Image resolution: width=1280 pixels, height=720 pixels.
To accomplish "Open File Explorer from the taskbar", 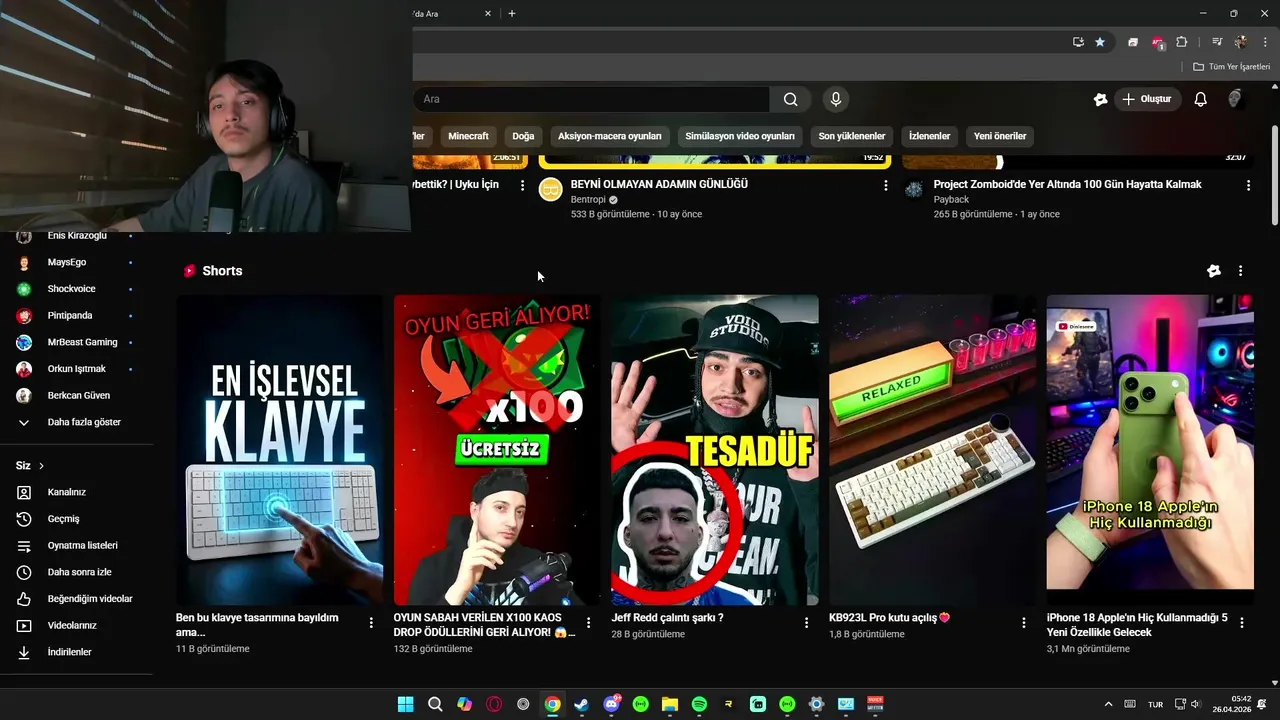I will coord(670,704).
